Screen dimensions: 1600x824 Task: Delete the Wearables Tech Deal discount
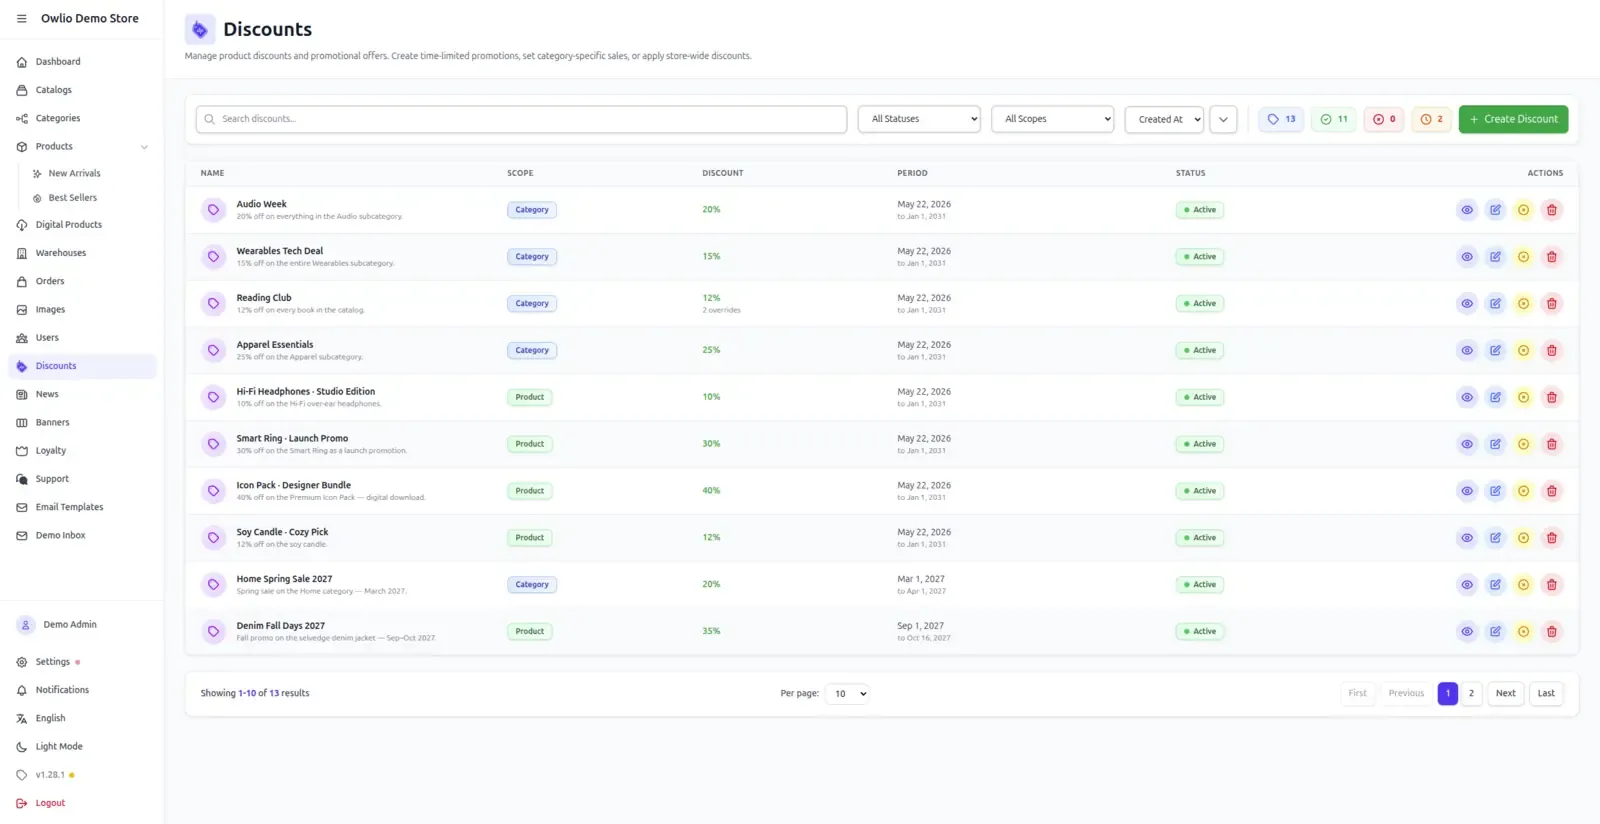(x=1552, y=257)
